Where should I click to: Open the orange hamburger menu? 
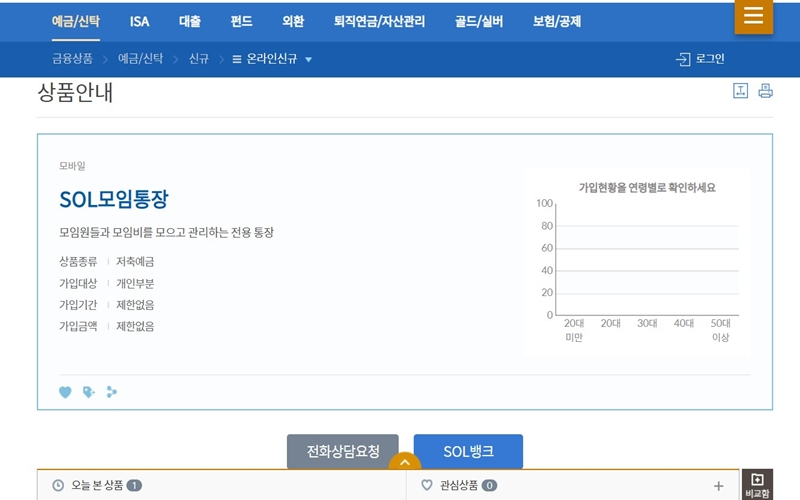pos(754,16)
